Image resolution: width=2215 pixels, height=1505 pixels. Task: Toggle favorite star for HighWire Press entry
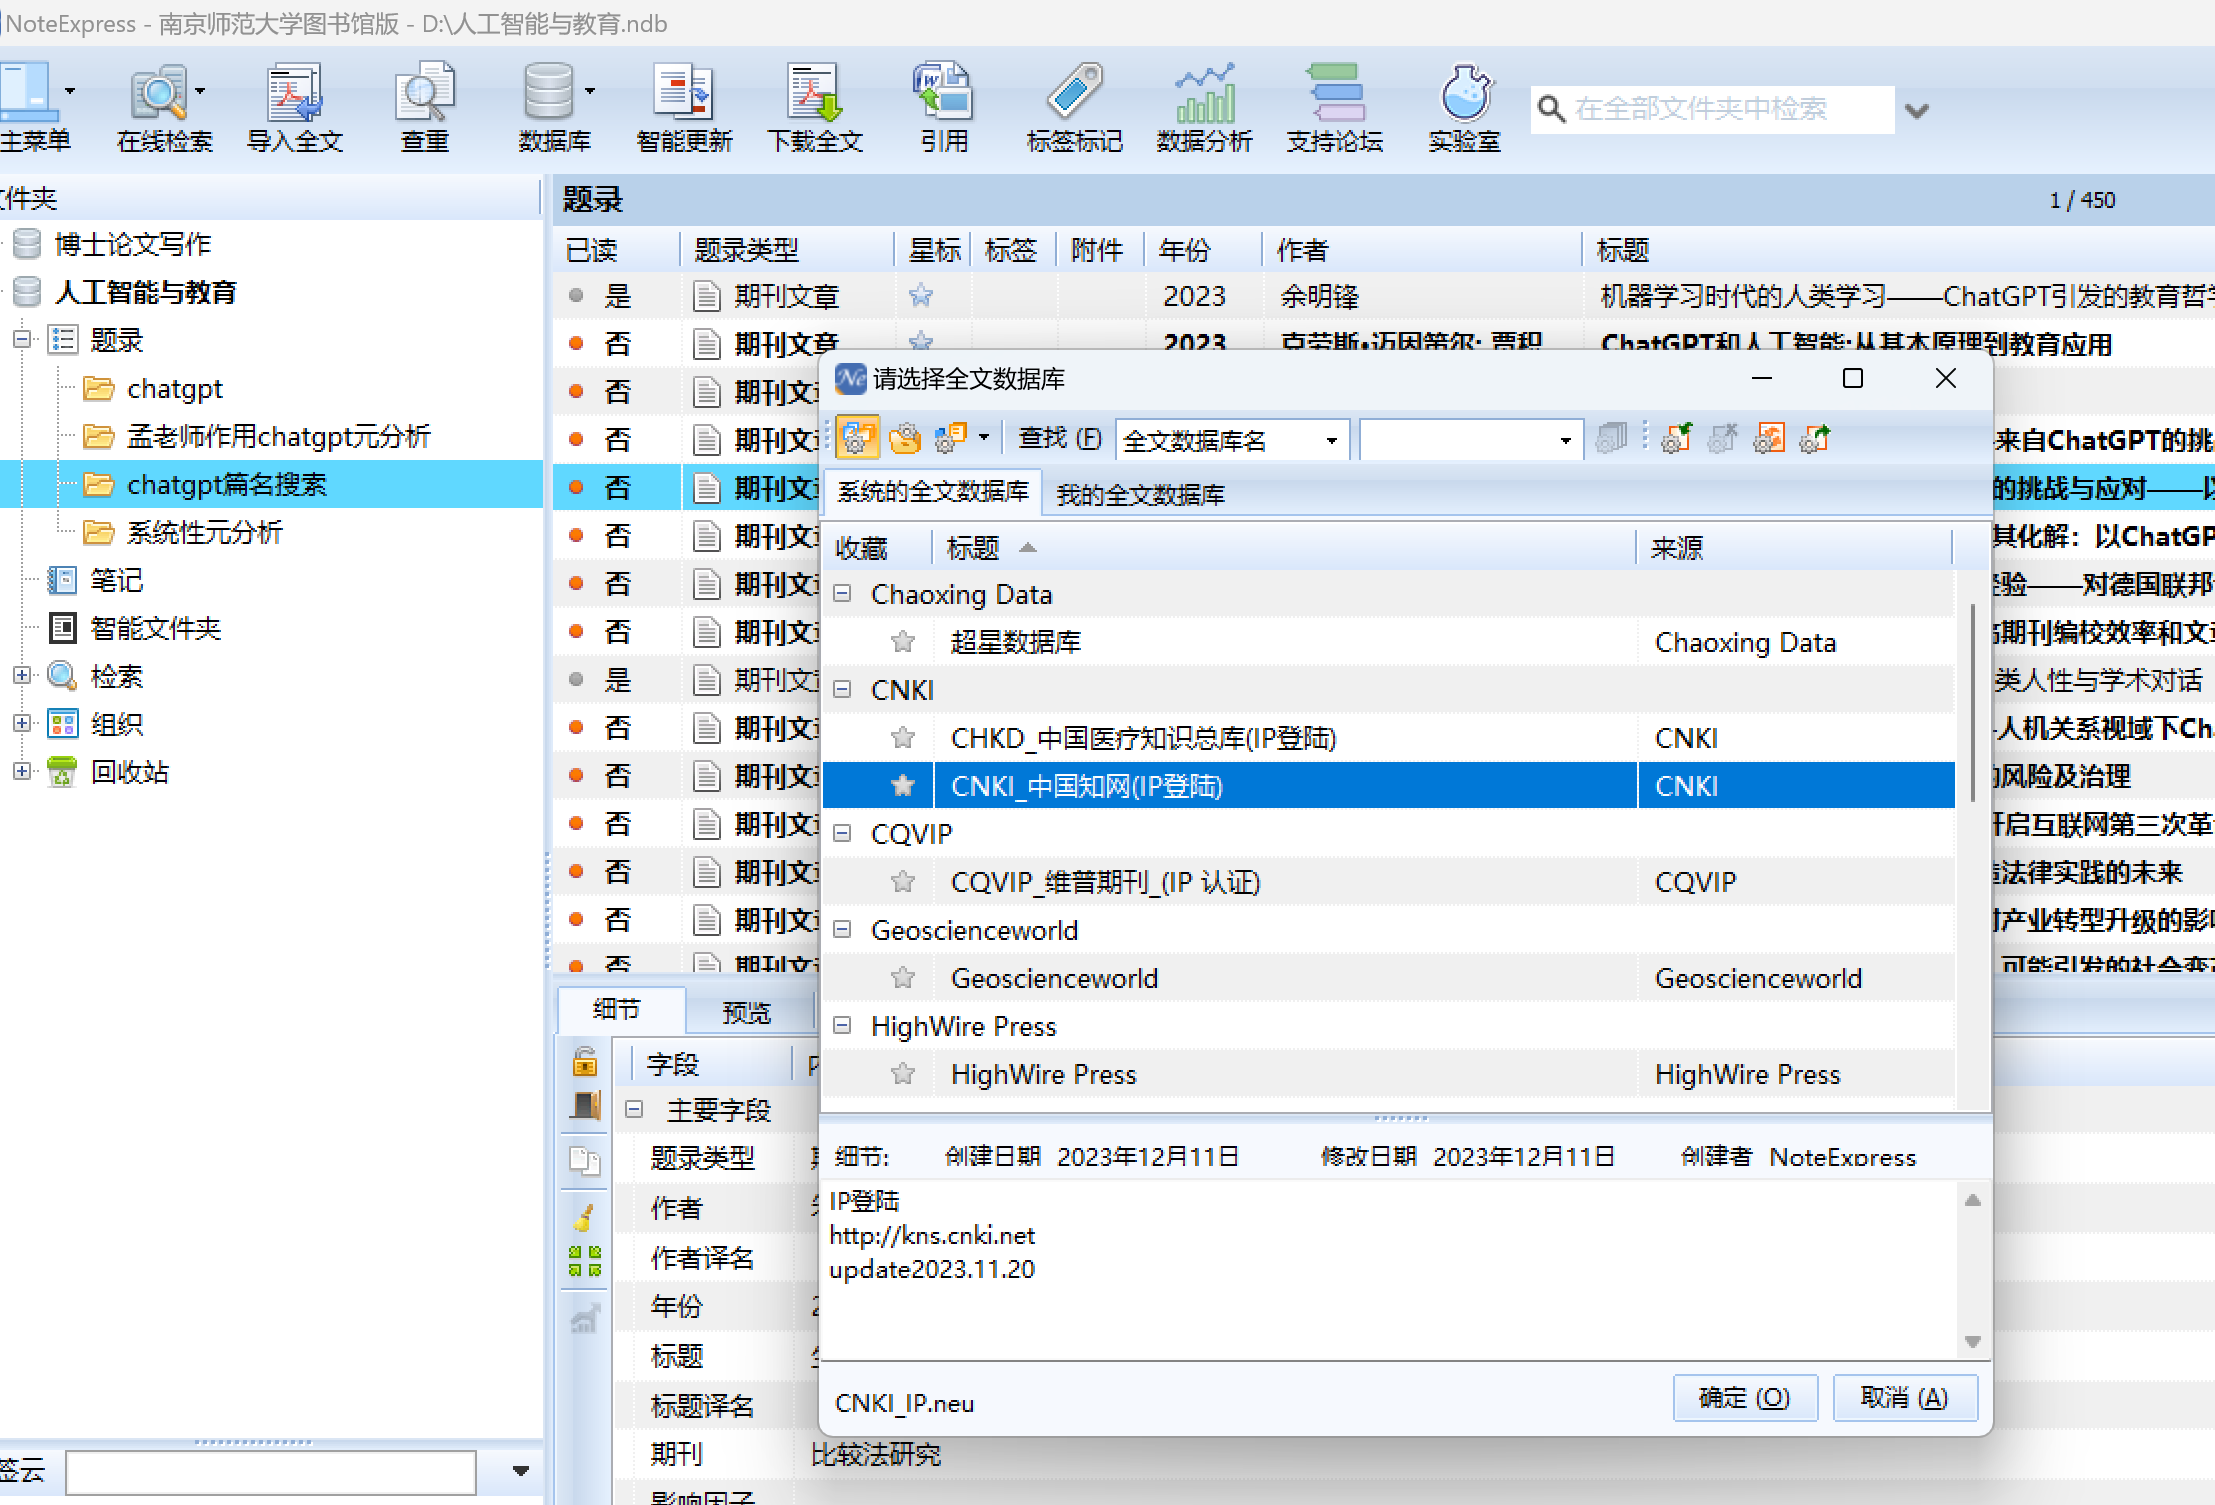[903, 1073]
